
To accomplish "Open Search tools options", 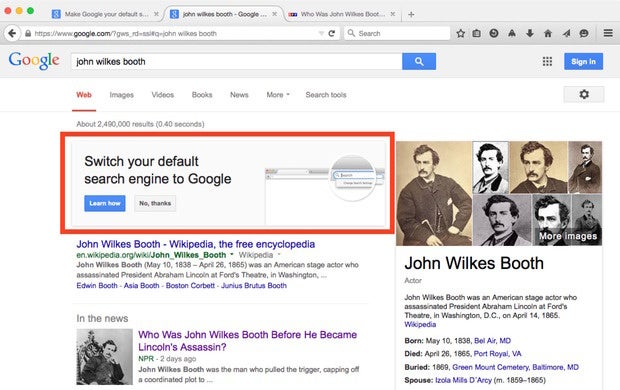I will (326, 95).
